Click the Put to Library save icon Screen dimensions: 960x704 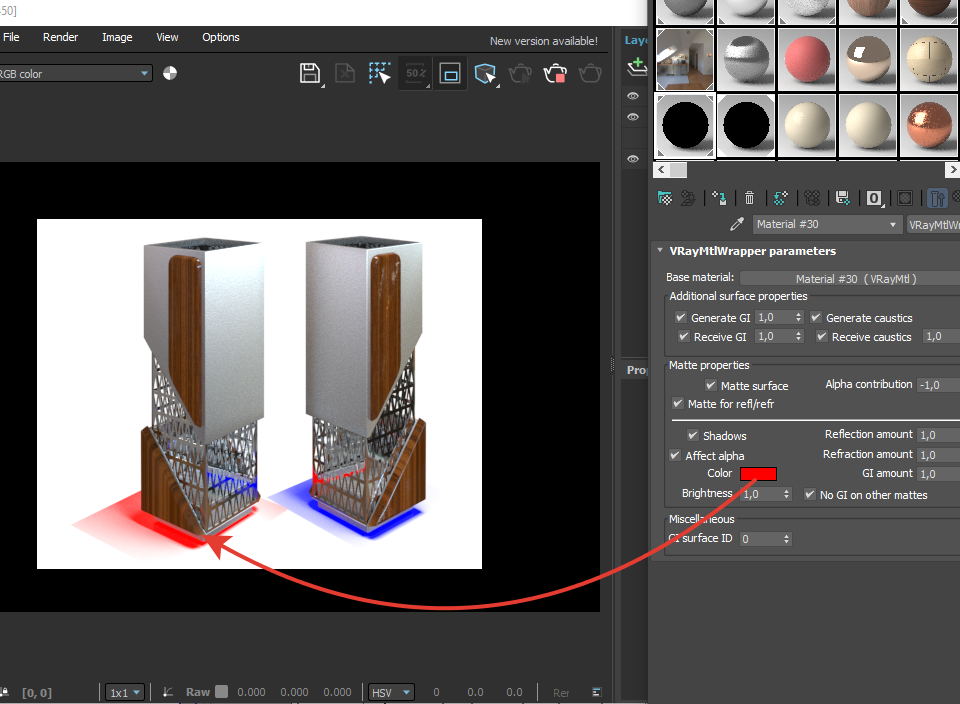842,198
